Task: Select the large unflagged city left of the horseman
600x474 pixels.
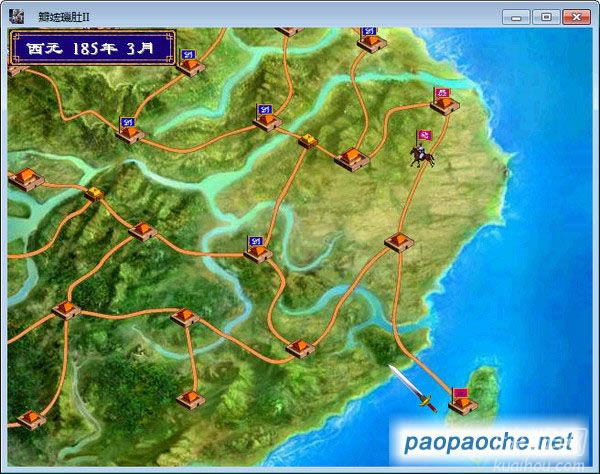Action: coord(352,157)
